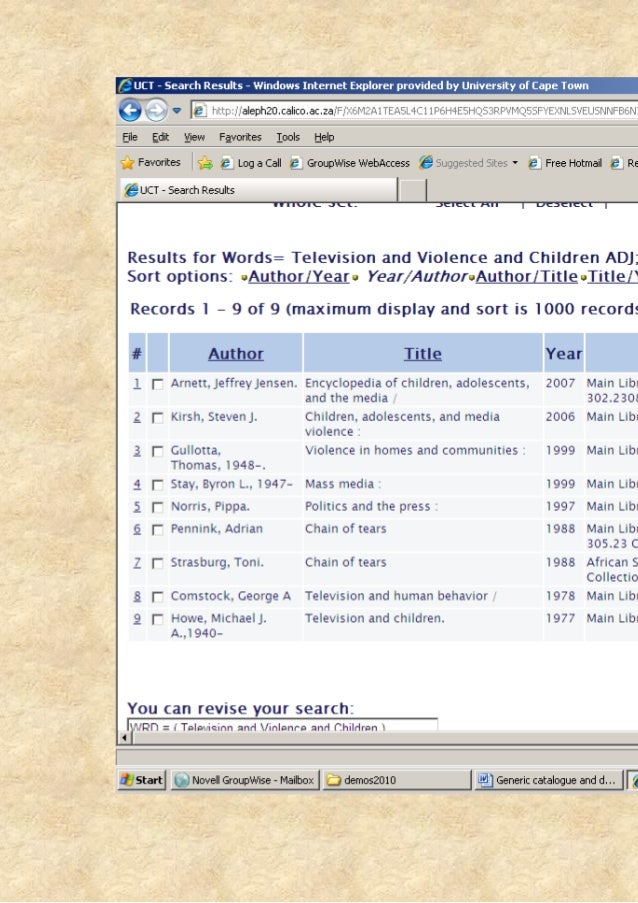Click the Windows Start button
638x903 pixels.
click(x=141, y=780)
